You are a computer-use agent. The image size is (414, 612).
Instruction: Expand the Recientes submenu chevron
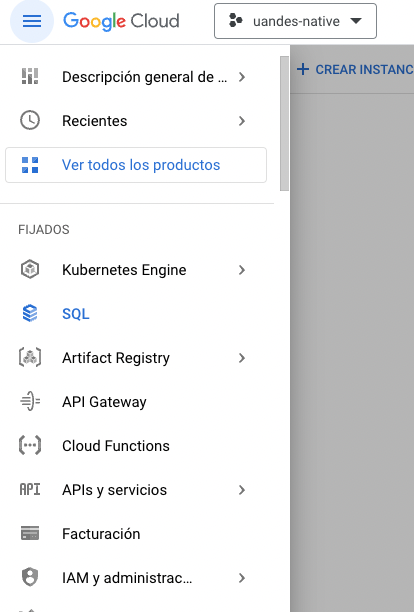click(242, 121)
